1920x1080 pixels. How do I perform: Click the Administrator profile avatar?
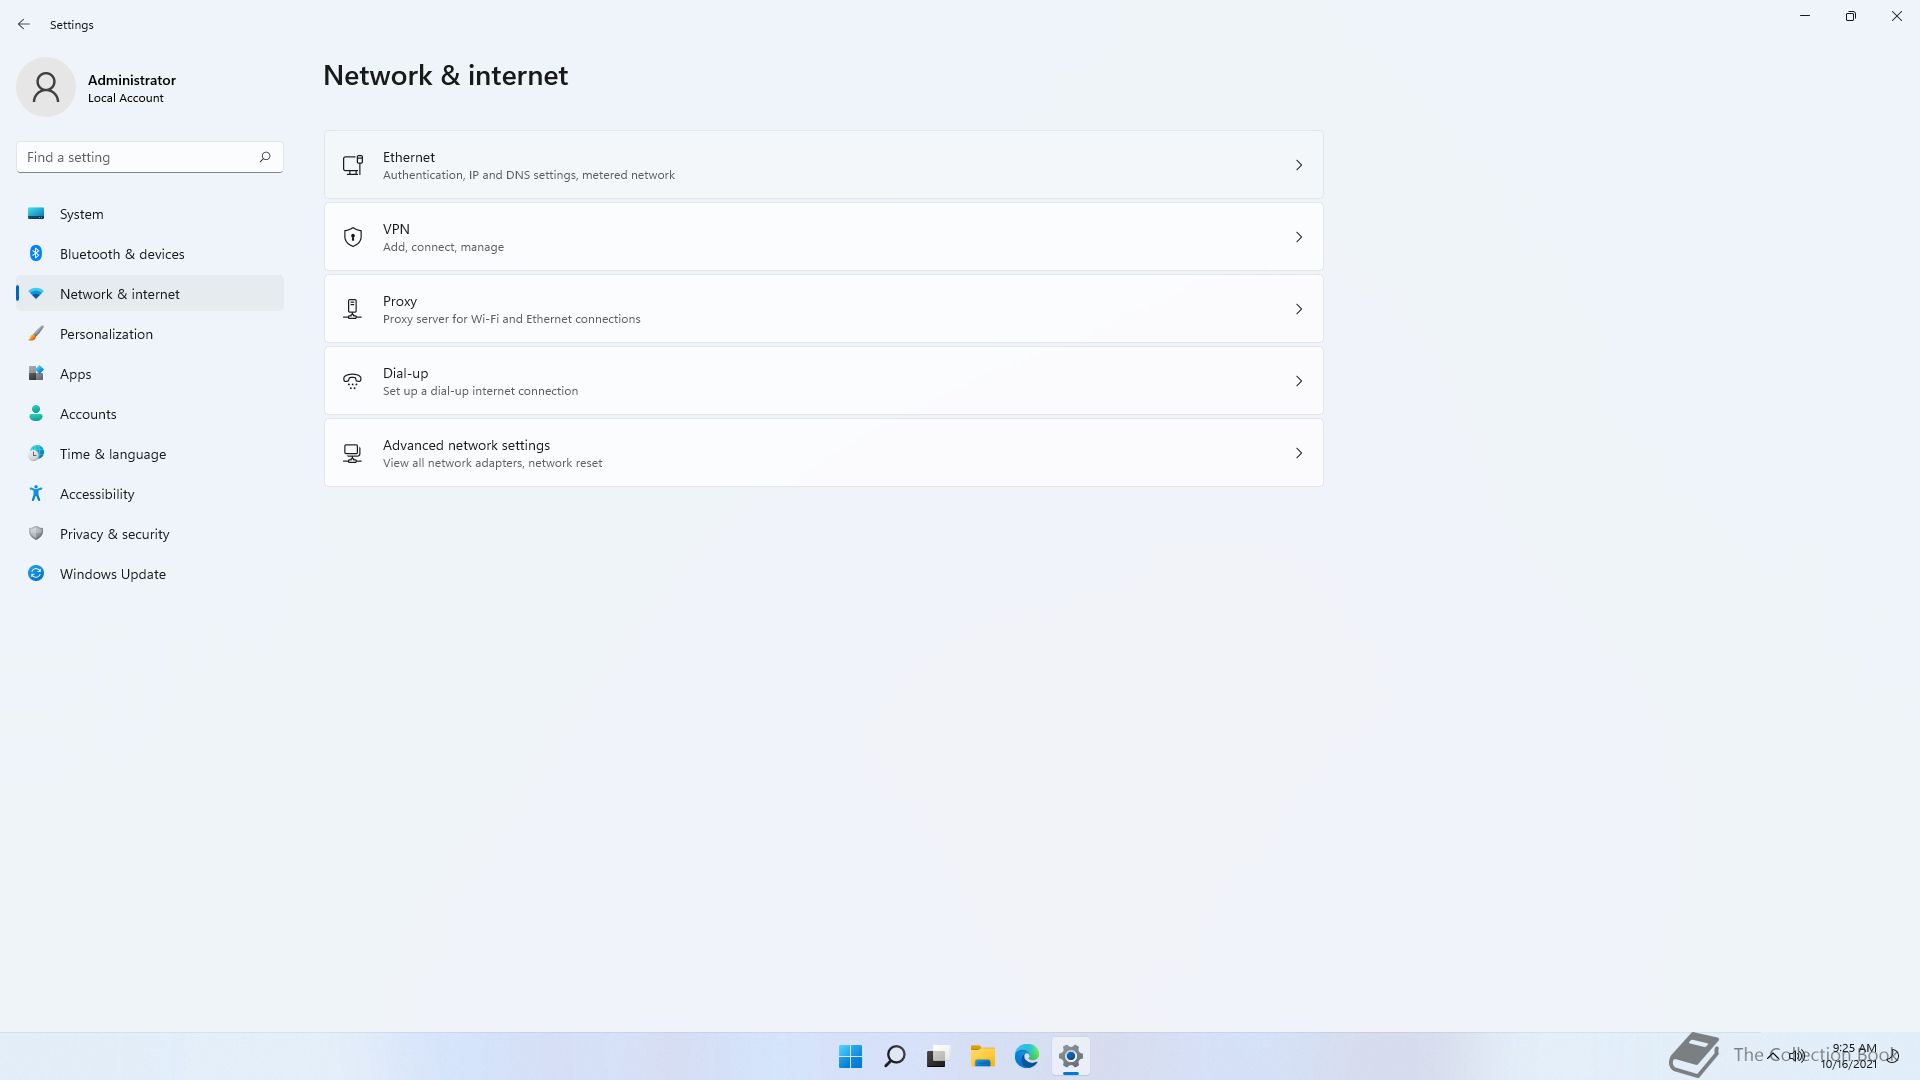46,87
